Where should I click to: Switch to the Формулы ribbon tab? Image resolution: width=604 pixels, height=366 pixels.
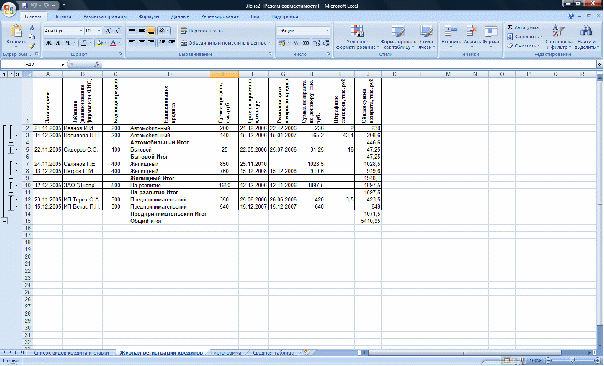pyautogui.click(x=149, y=17)
